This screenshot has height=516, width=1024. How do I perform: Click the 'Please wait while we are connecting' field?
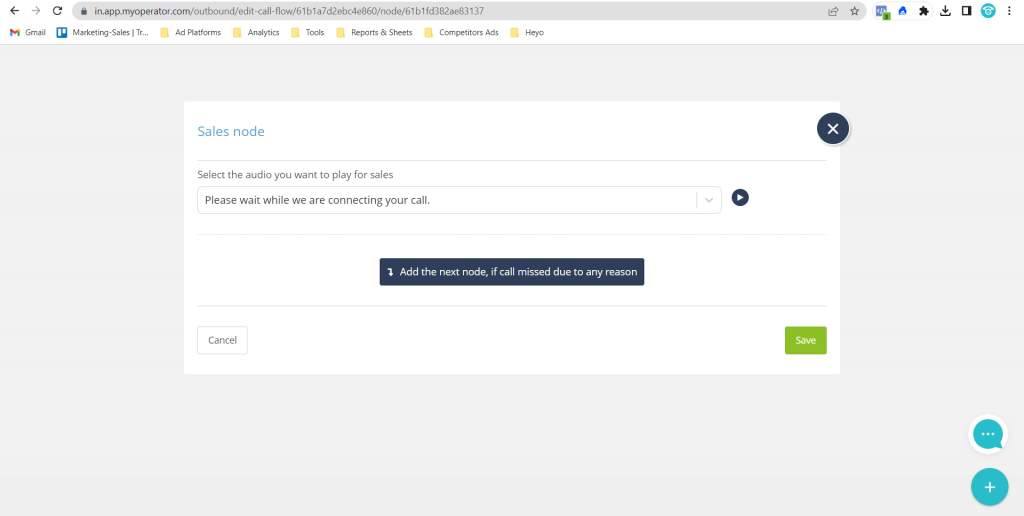point(459,200)
